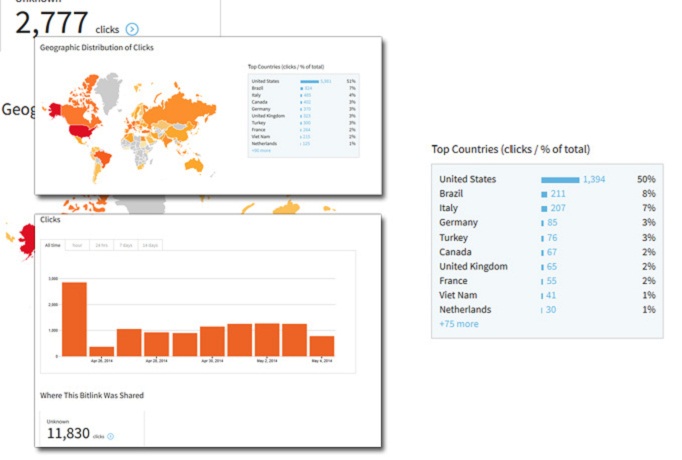Click the Geographic Distribution of Clicks heading
The height and width of the screenshot is (460, 682).
pyautogui.click(x=97, y=47)
